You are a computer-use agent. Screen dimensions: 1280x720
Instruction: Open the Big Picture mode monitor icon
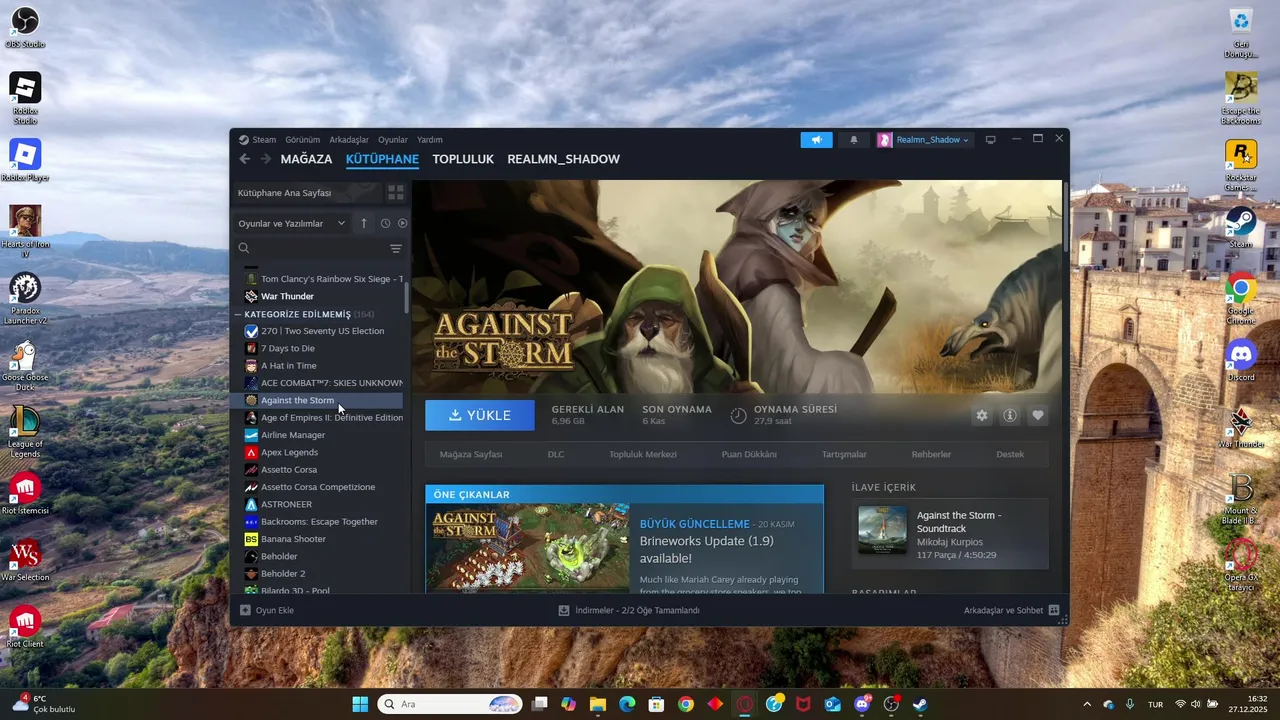(x=991, y=140)
